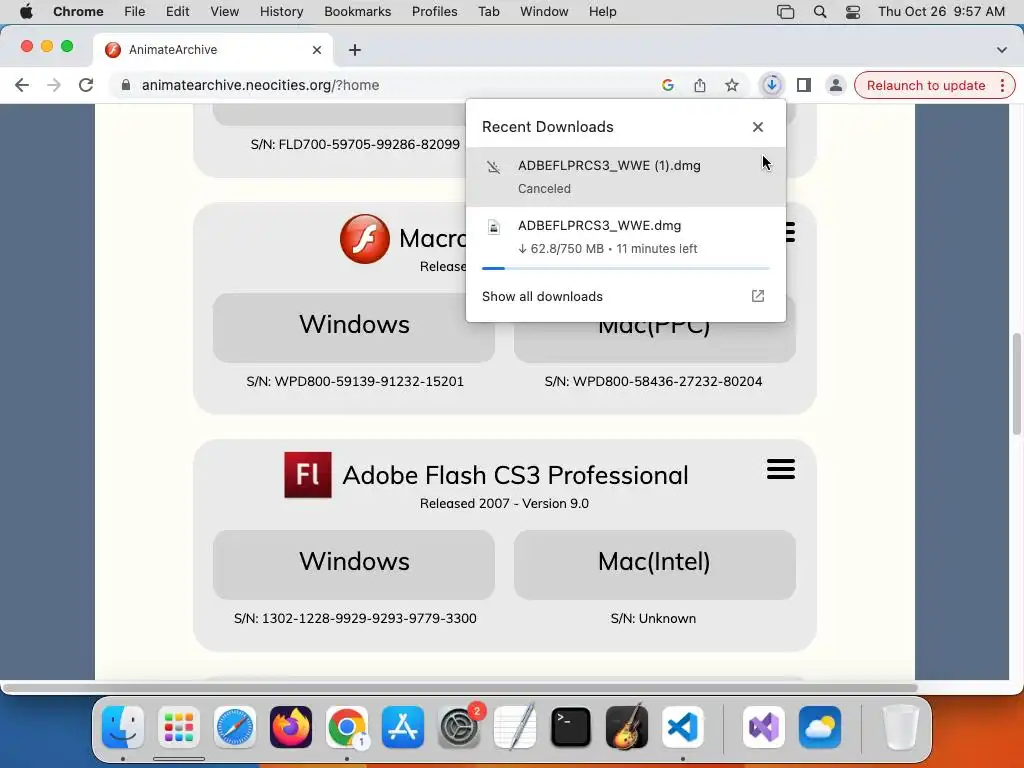The image size is (1024, 768).
Task: Open Spotlight search in menu bar
Action: 820,12
